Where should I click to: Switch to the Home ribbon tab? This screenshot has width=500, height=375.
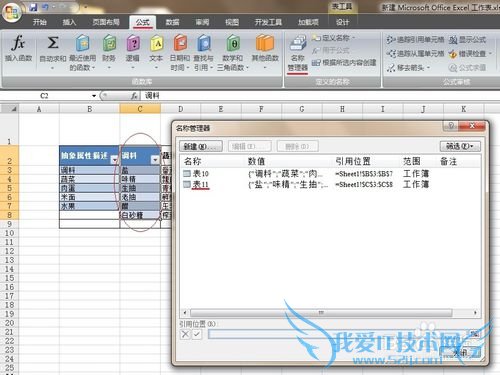(x=40, y=22)
